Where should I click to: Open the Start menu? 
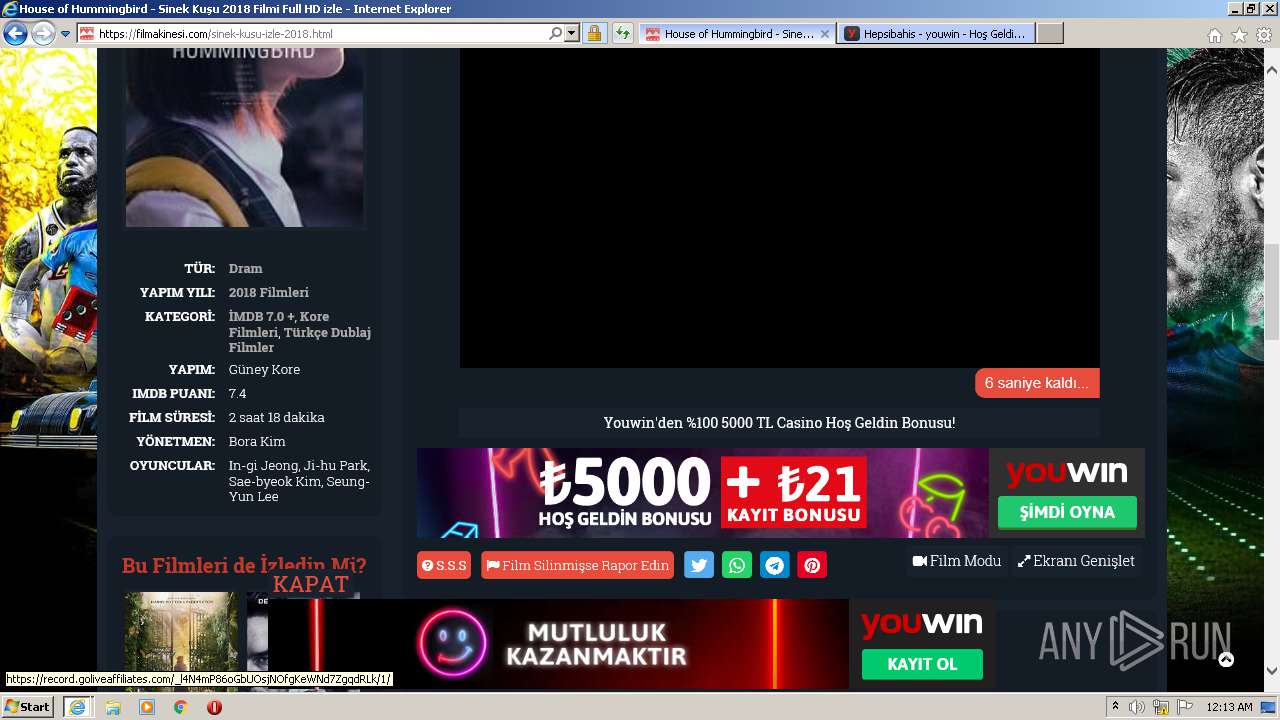tap(27, 707)
